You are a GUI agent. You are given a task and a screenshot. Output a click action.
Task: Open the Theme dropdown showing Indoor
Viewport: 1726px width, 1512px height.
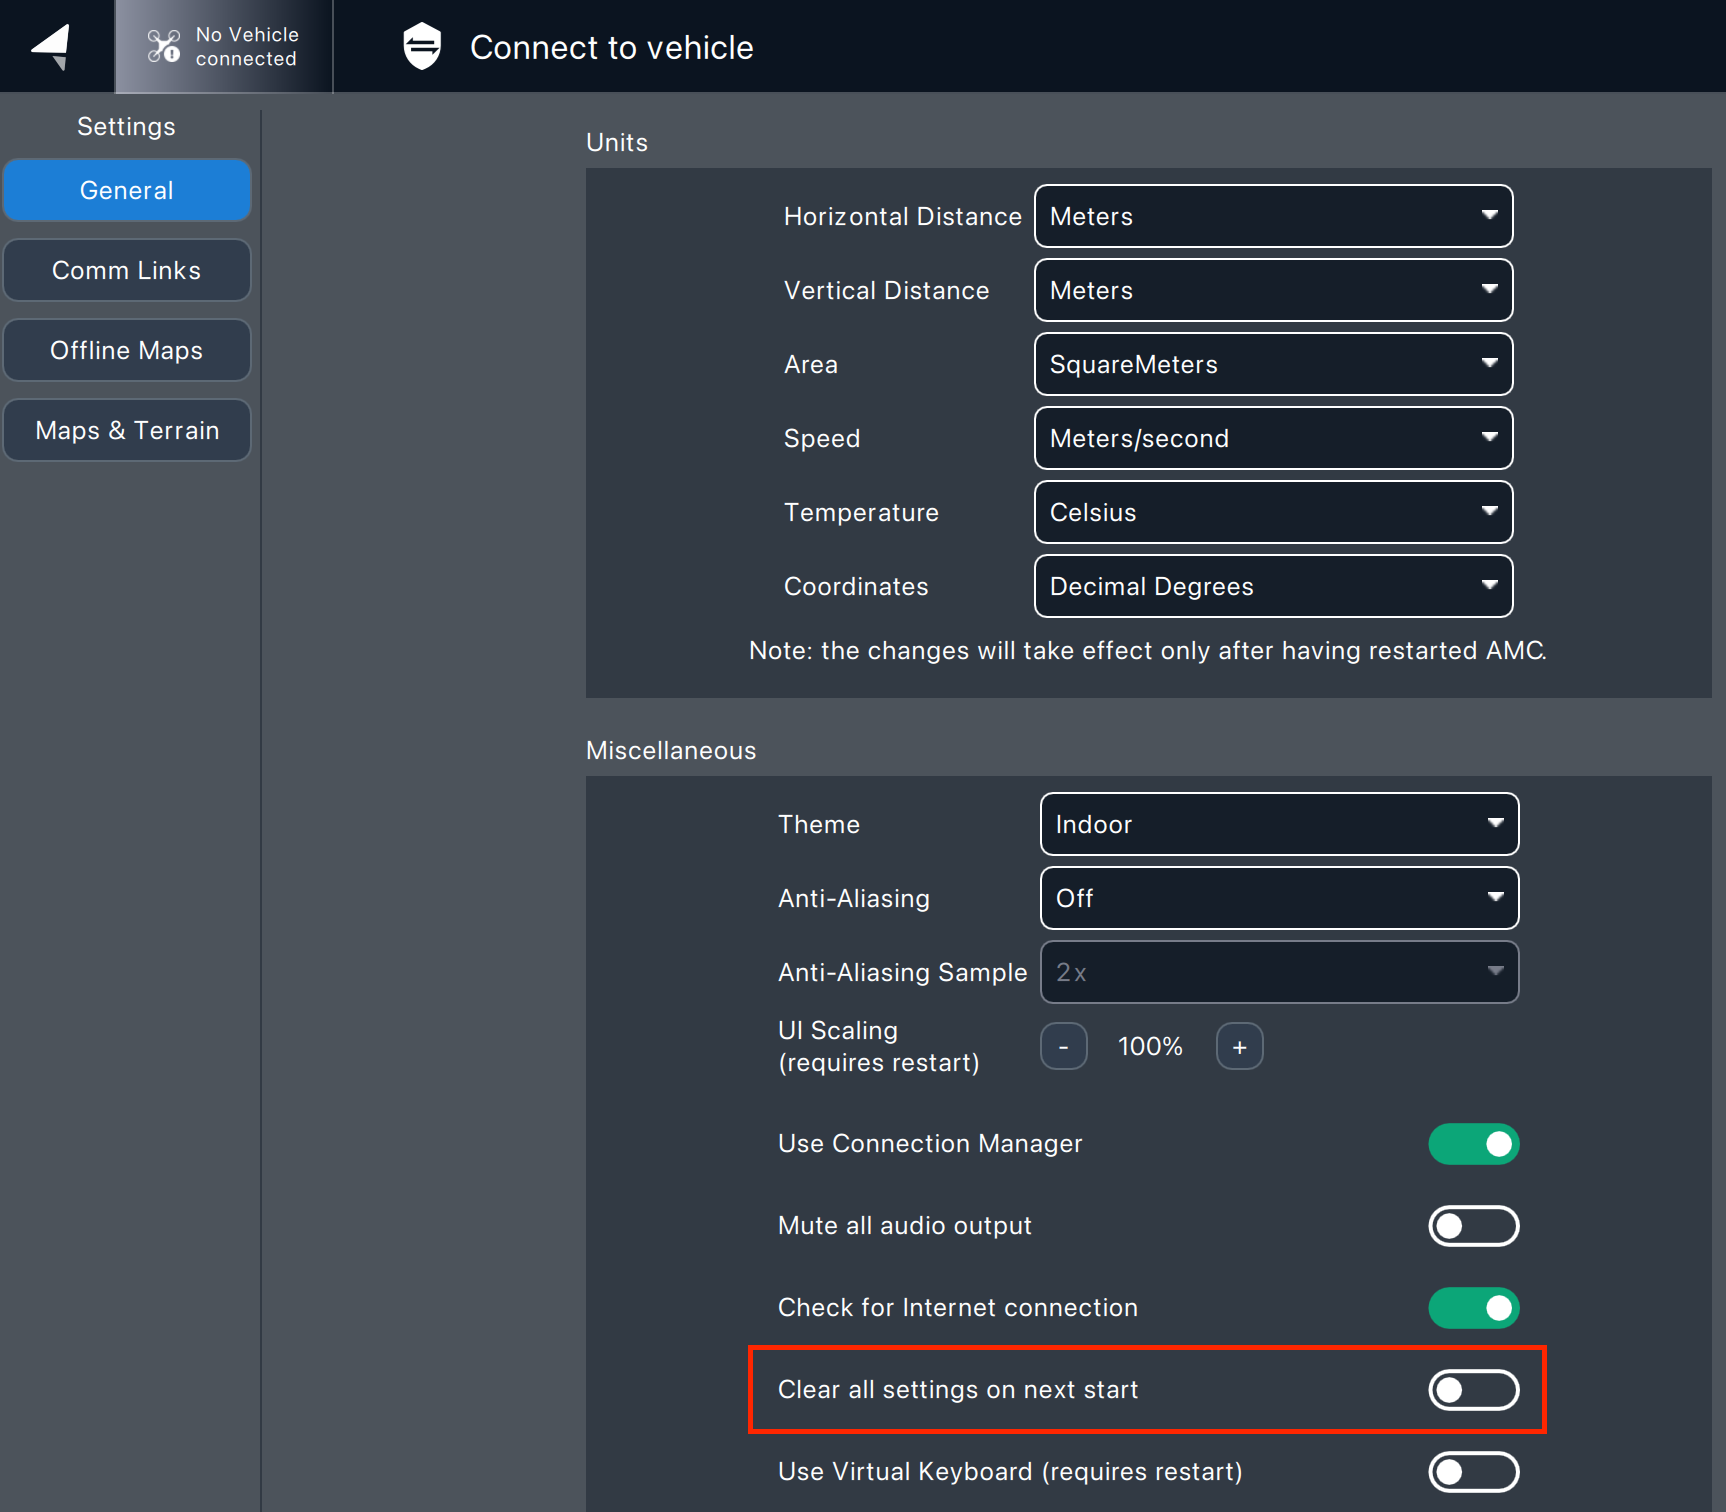pos(1278,824)
